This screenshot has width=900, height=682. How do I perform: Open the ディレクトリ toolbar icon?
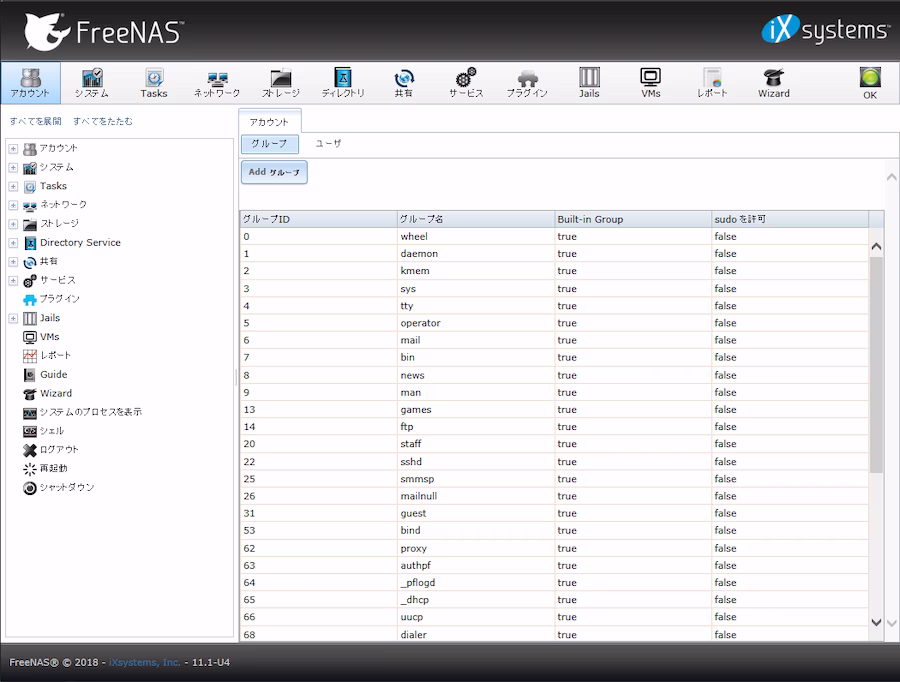pyautogui.click(x=343, y=83)
